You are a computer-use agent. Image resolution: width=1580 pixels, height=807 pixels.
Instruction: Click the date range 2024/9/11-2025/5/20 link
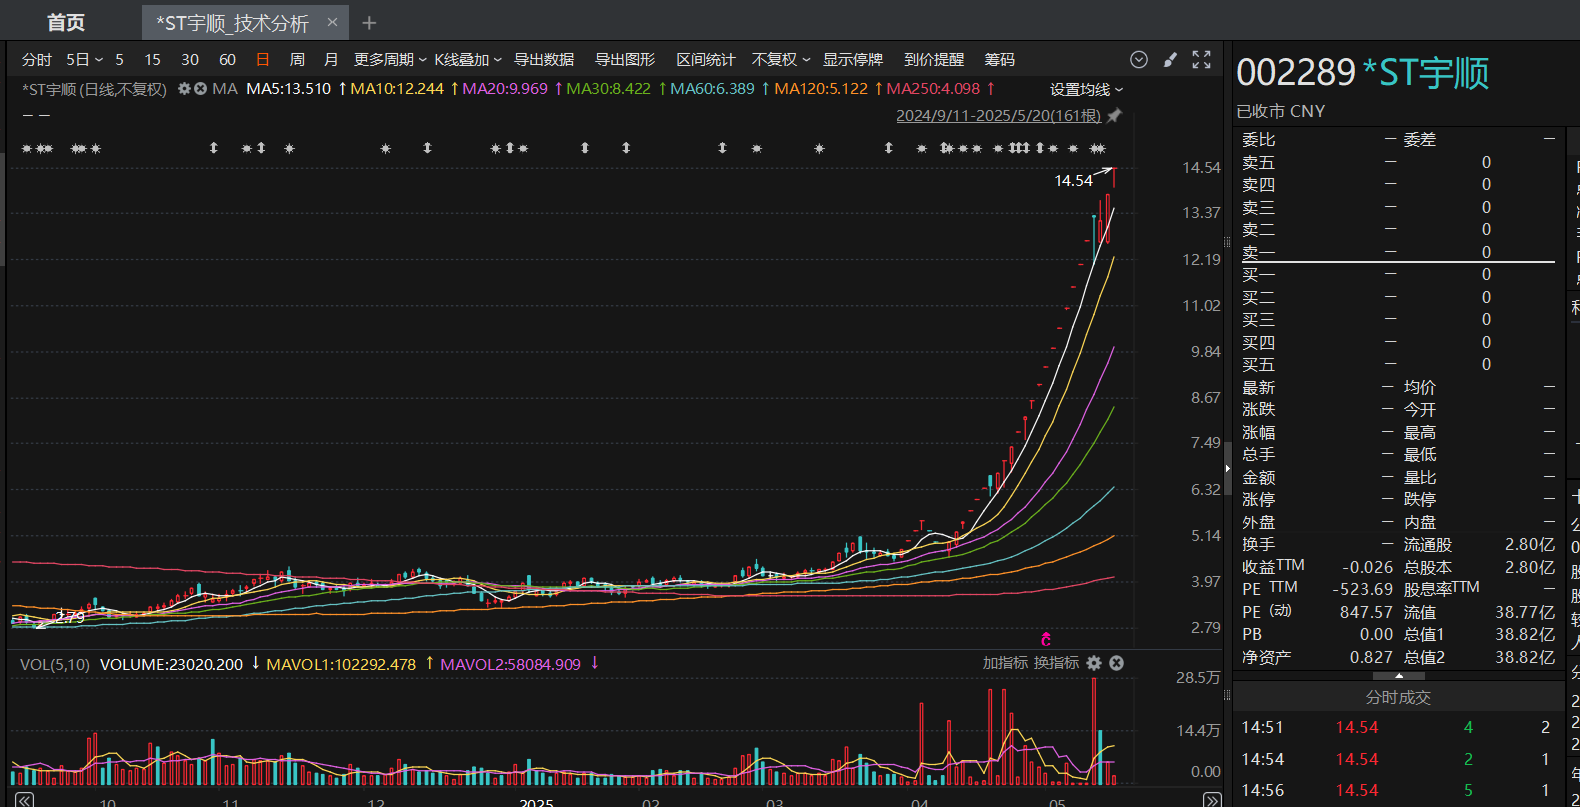click(998, 116)
